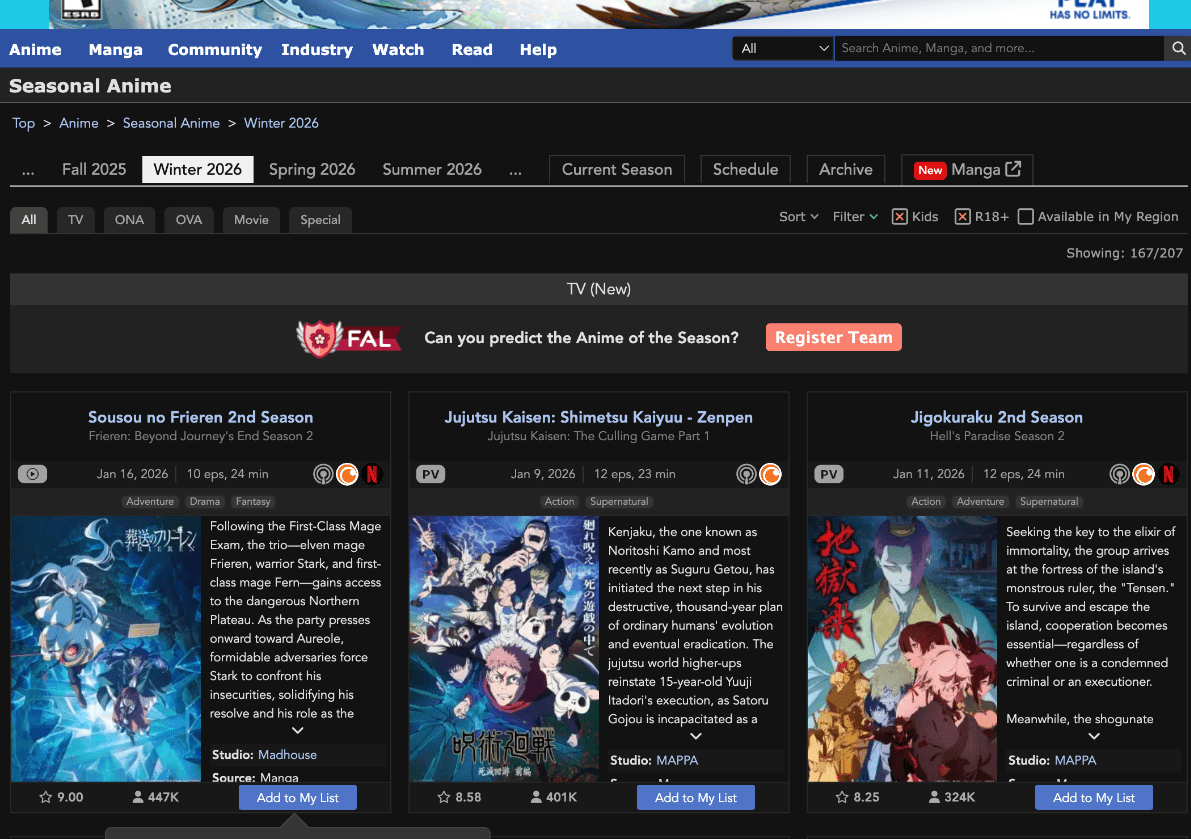The height and width of the screenshot is (839, 1191).
Task: Open the All search category dropdown
Action: click(783, 49)
